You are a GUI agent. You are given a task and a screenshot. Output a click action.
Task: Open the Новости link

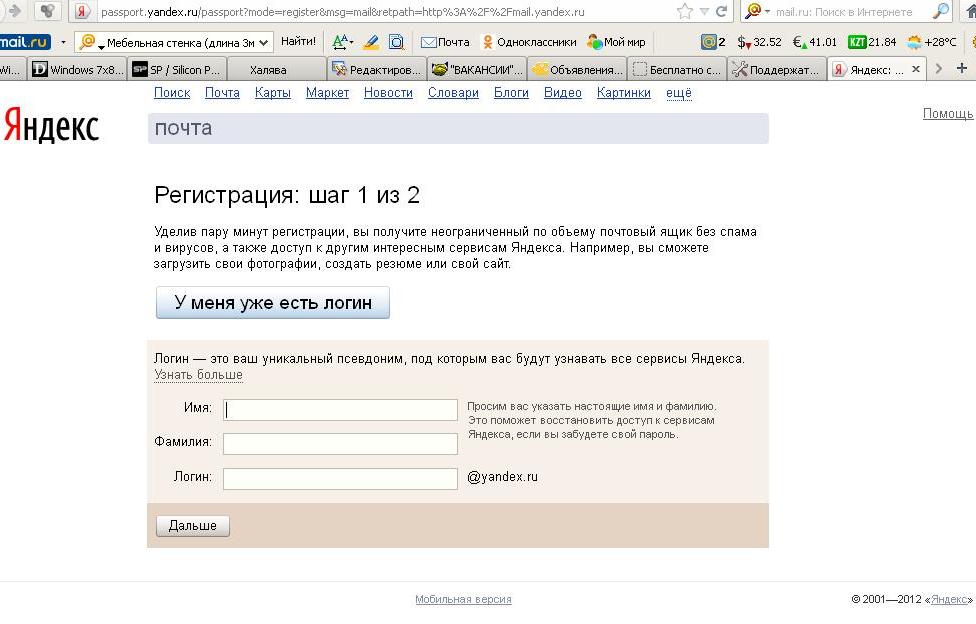[x=388, y=93]
